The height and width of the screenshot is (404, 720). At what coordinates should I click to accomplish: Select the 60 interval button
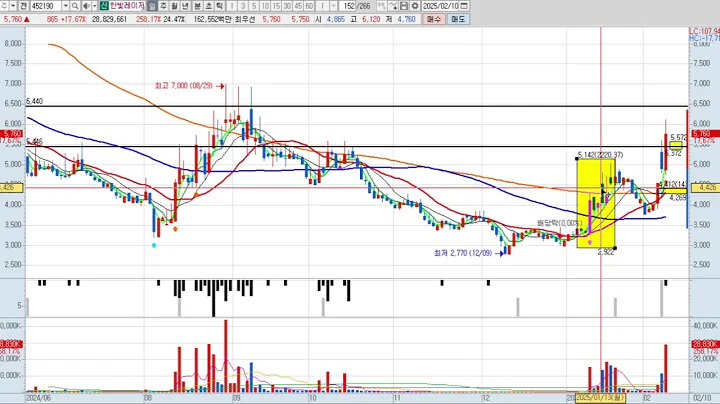coord(309,6)
